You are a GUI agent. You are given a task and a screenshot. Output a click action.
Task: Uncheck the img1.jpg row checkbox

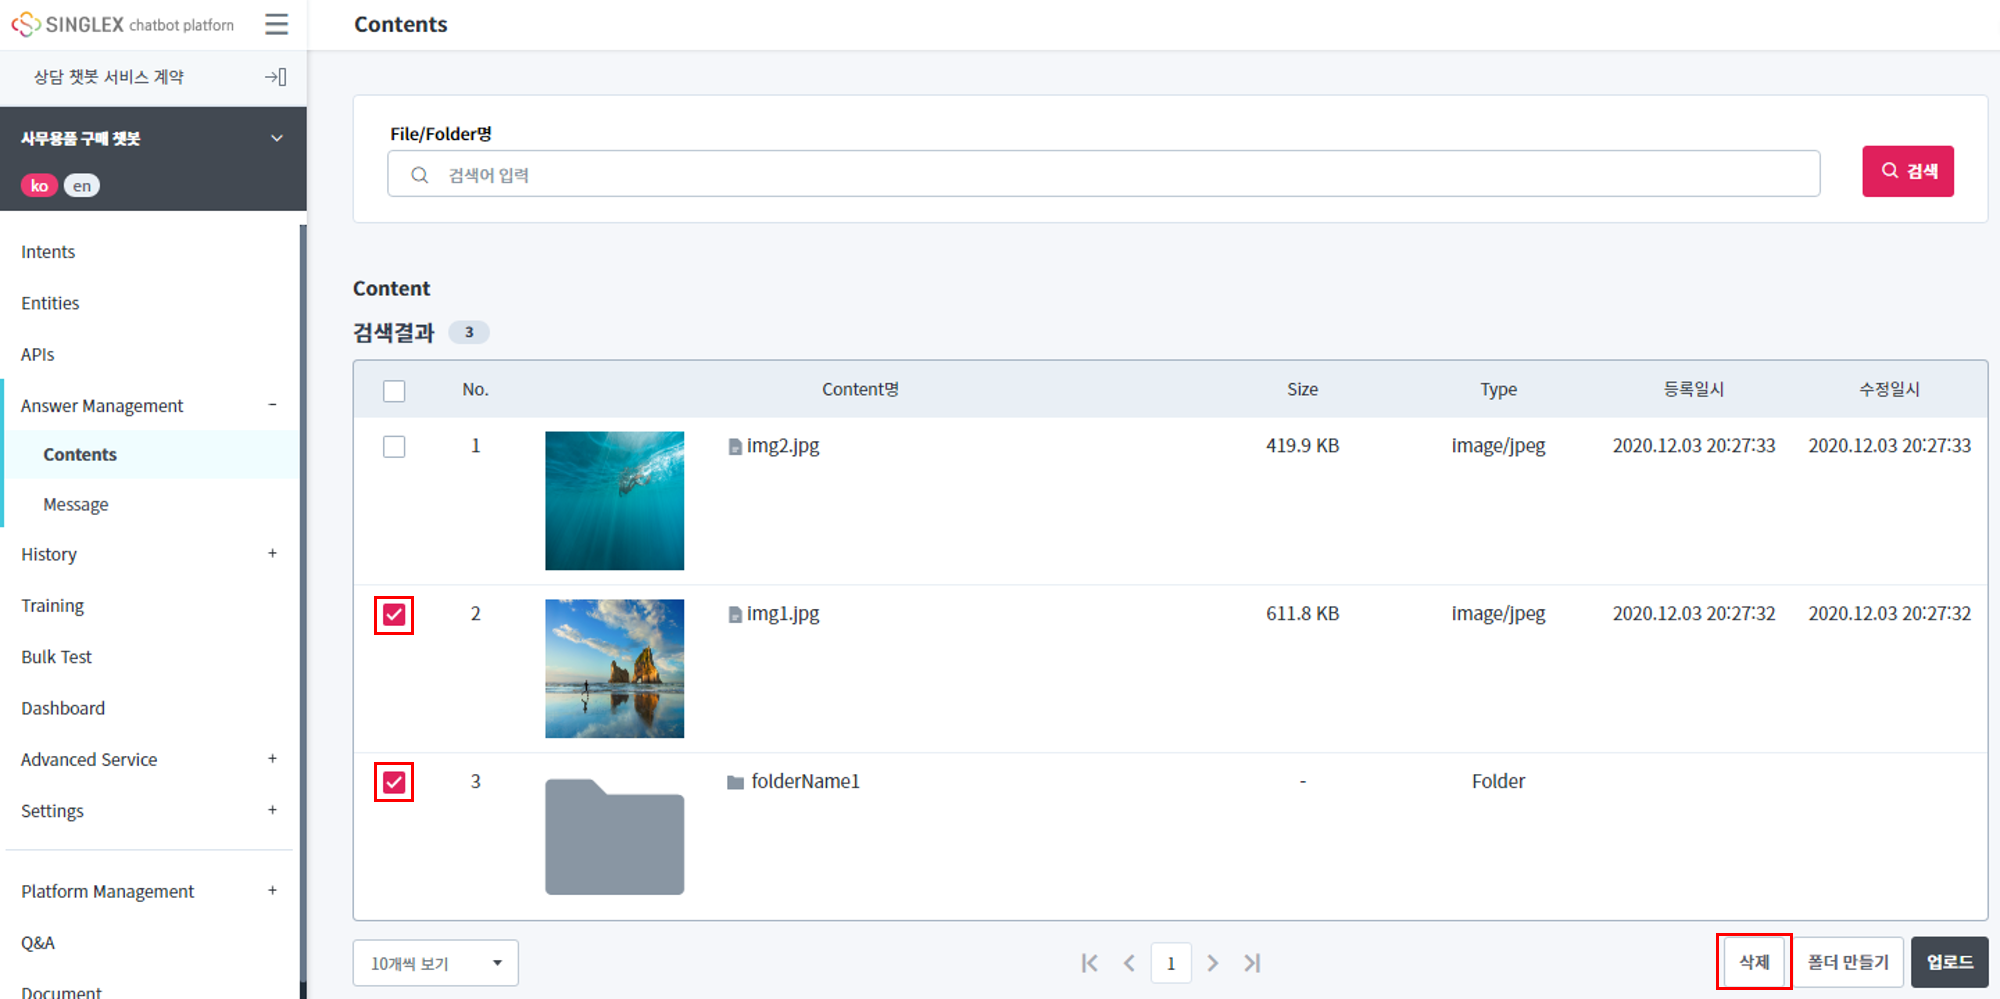click(394, 615)
